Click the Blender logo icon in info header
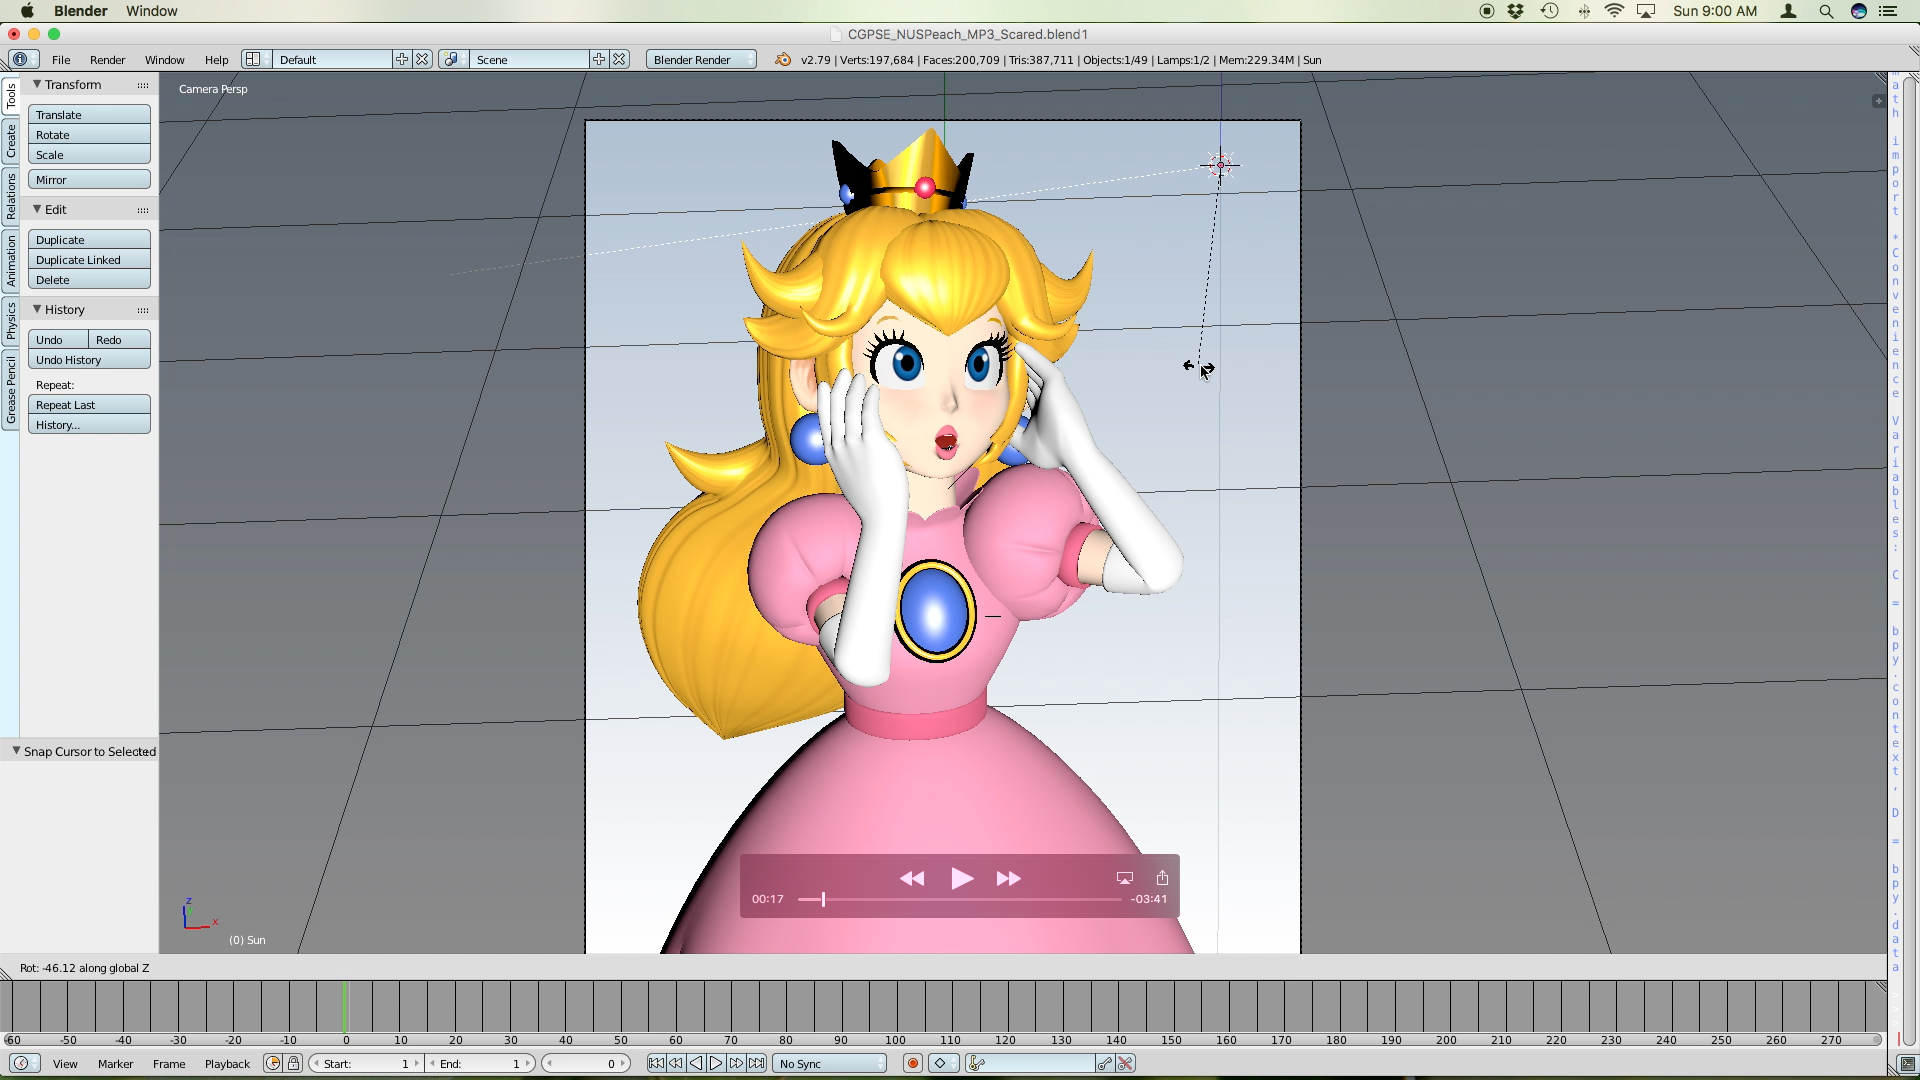 click(x=783, y=60)
